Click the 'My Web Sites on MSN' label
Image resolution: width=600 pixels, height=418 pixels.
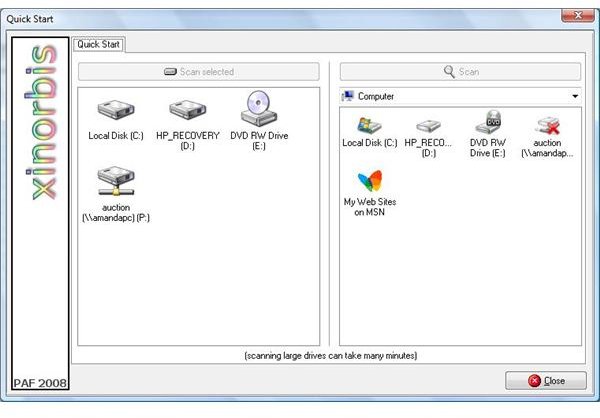click(370, 207)
